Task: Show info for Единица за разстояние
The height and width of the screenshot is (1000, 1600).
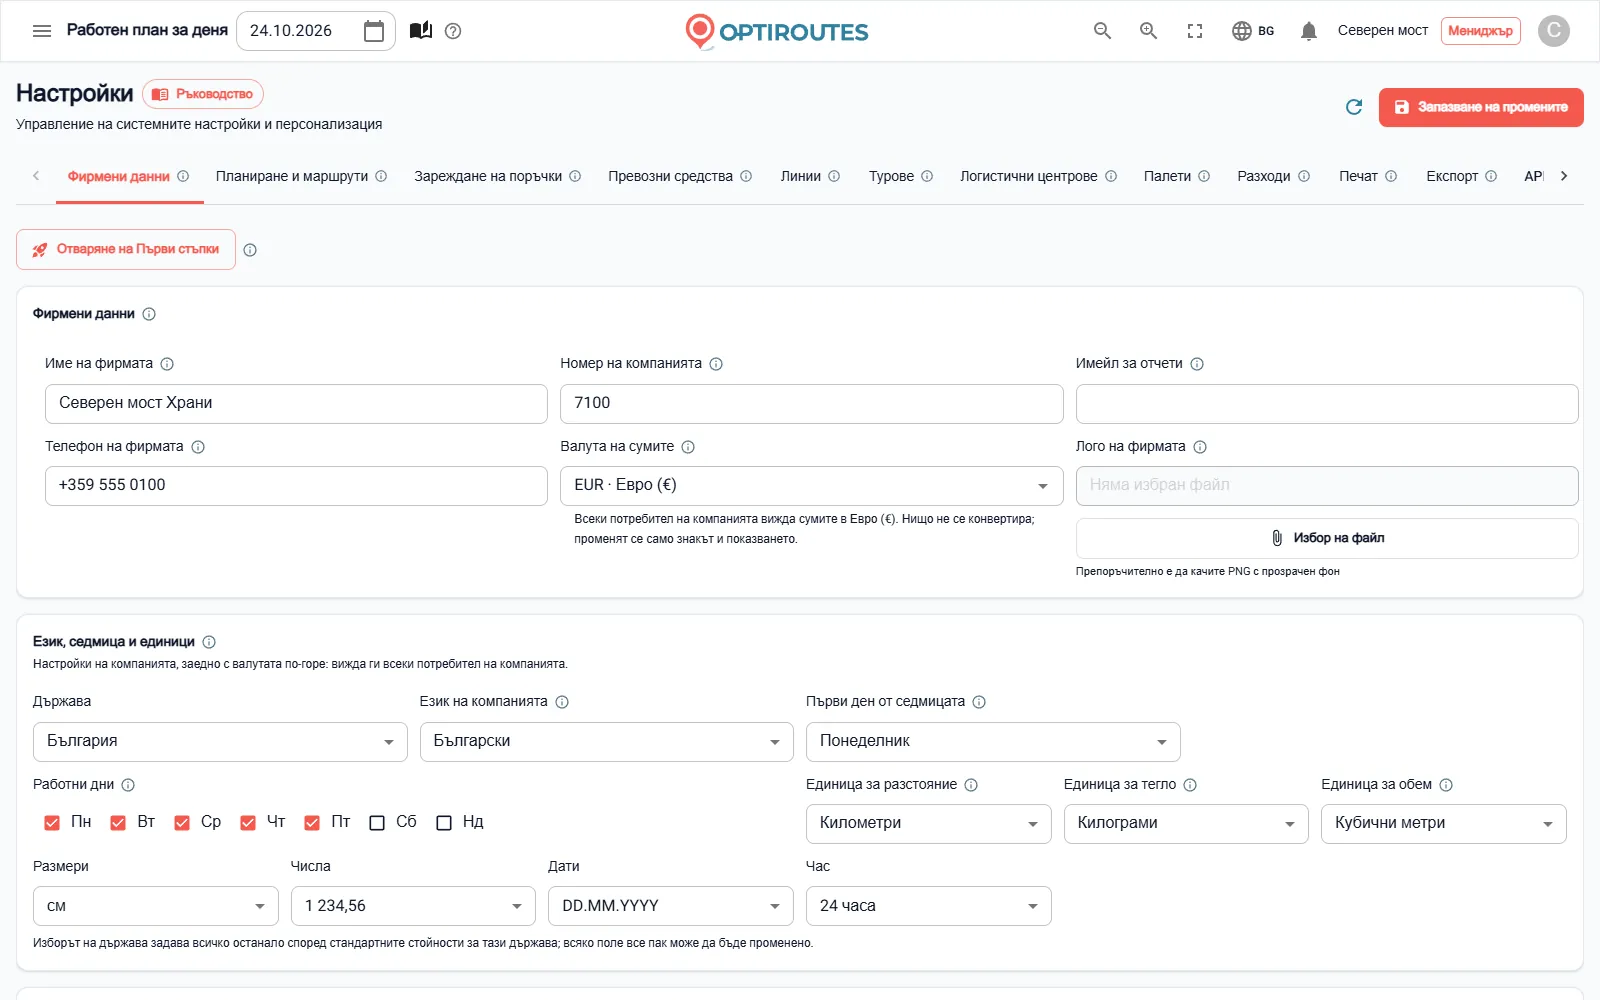Action: pyautogui.click(x=971, y=785)
